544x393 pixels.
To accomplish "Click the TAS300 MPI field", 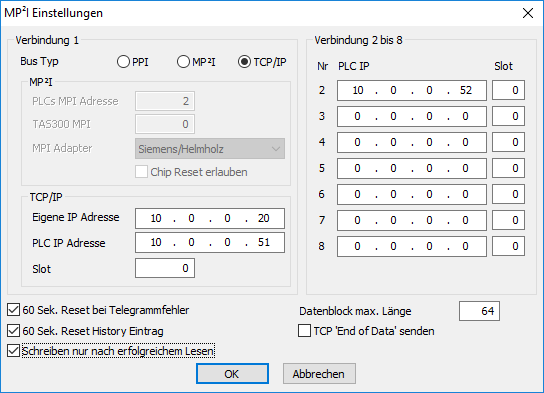I will (x=165, y=124).
